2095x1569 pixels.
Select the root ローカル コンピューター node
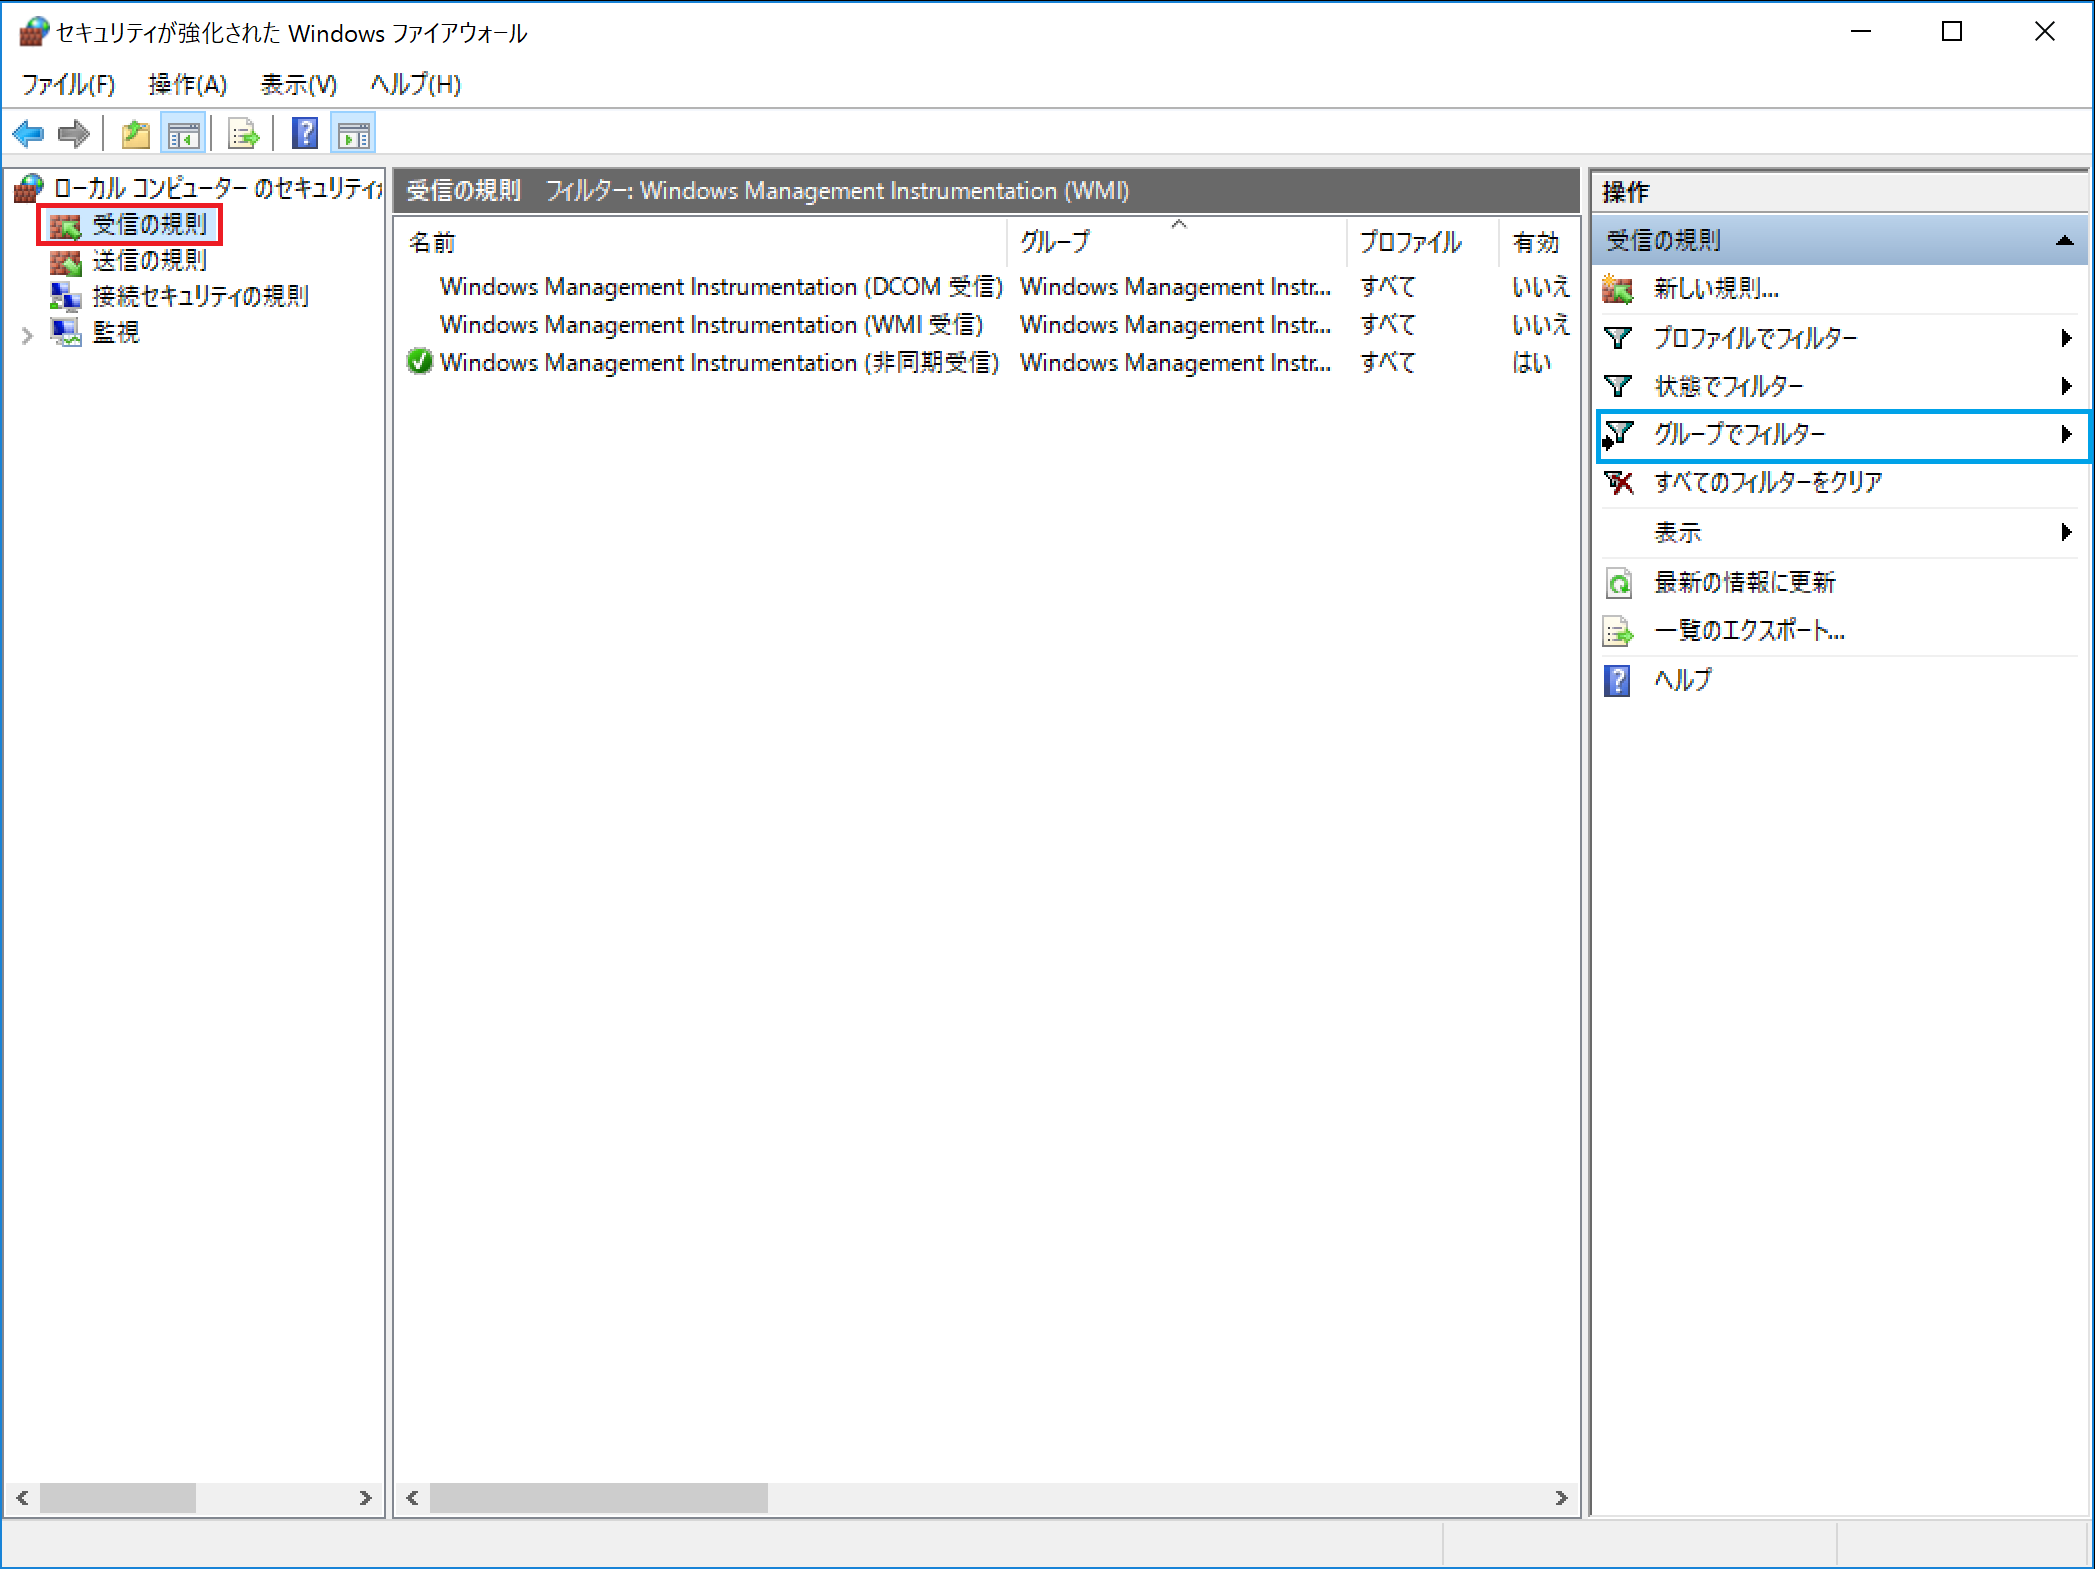(x=216, y=188)
